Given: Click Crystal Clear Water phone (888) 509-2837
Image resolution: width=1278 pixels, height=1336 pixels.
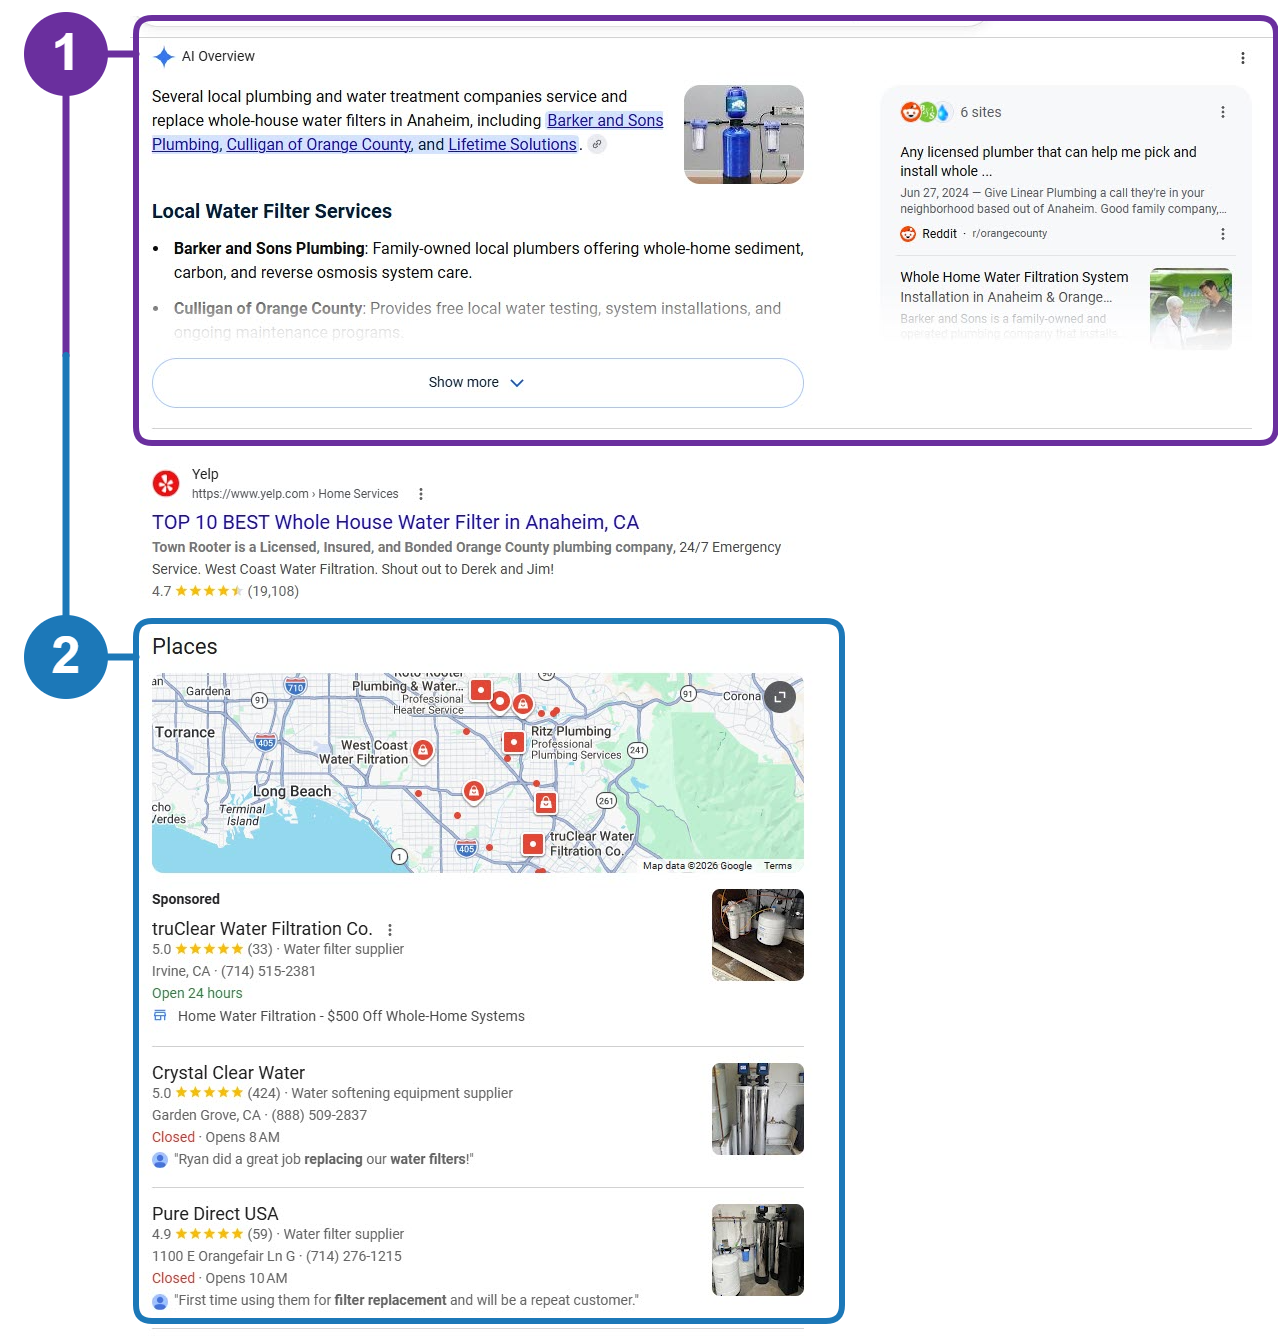Looking at the screenshot, I should pyautogui.click(x=319, y=1115).
